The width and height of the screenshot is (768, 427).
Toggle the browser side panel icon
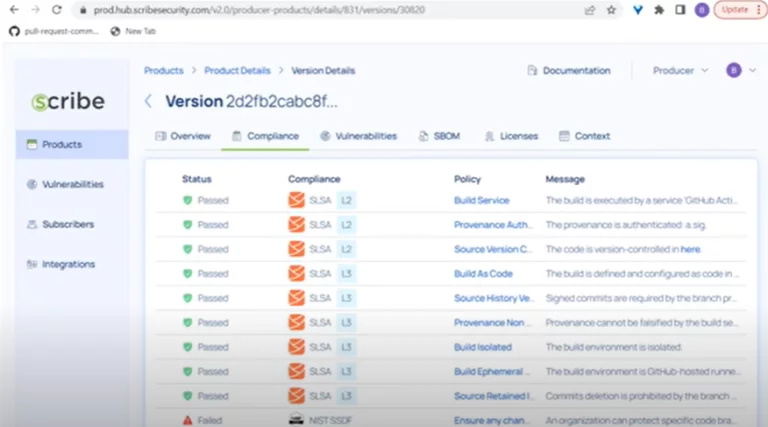(680, 10)
